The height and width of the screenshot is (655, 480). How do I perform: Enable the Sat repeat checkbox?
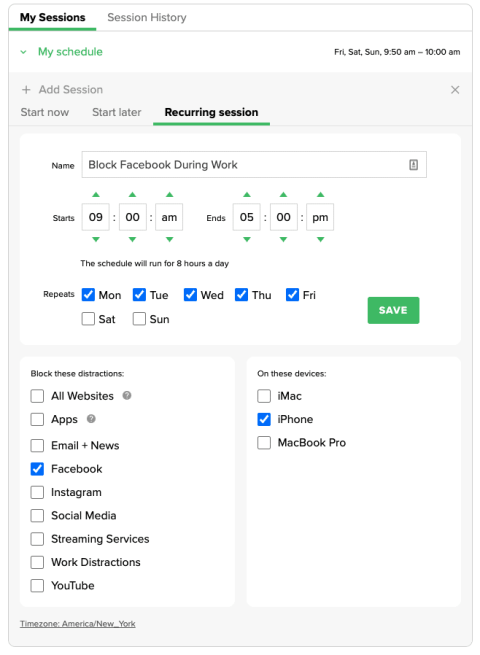click(88, 319)
